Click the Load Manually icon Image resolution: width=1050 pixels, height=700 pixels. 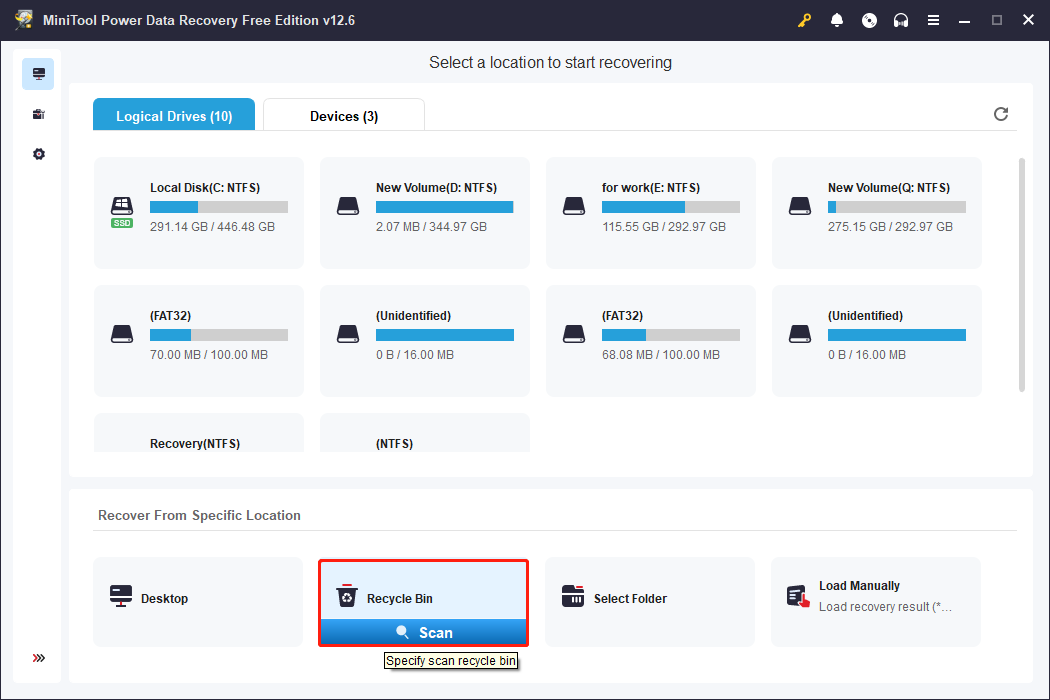pos(798,596)
